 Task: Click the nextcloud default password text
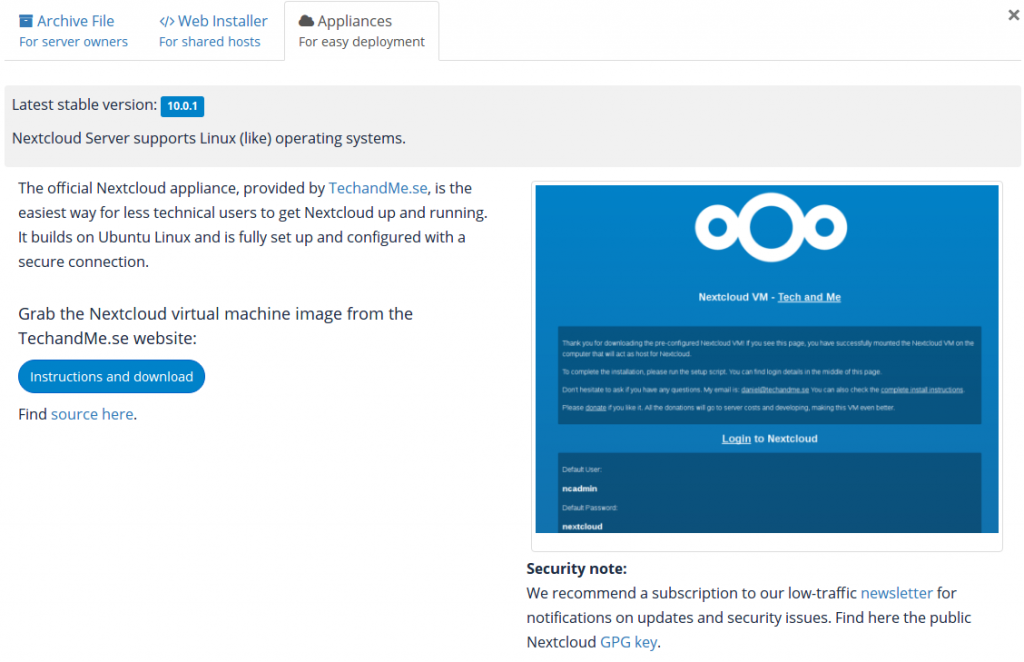[x=582, y=526]
